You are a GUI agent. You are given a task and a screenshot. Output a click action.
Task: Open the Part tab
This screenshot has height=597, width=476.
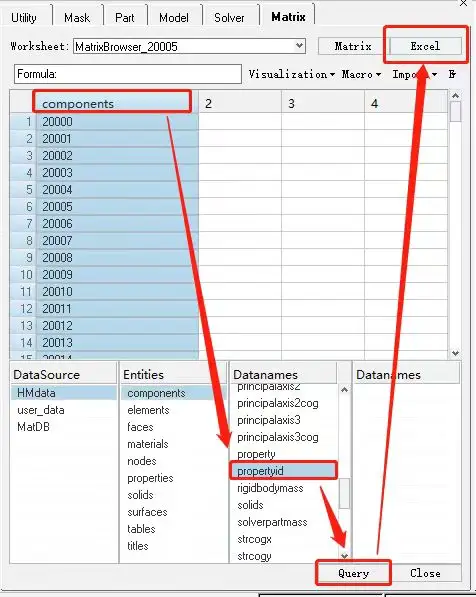125,18
